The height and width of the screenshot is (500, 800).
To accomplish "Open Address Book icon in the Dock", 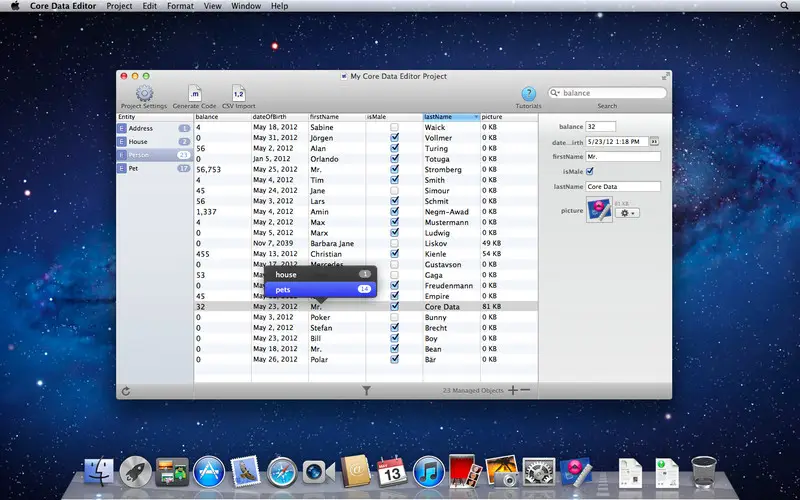I will [355, 471].
